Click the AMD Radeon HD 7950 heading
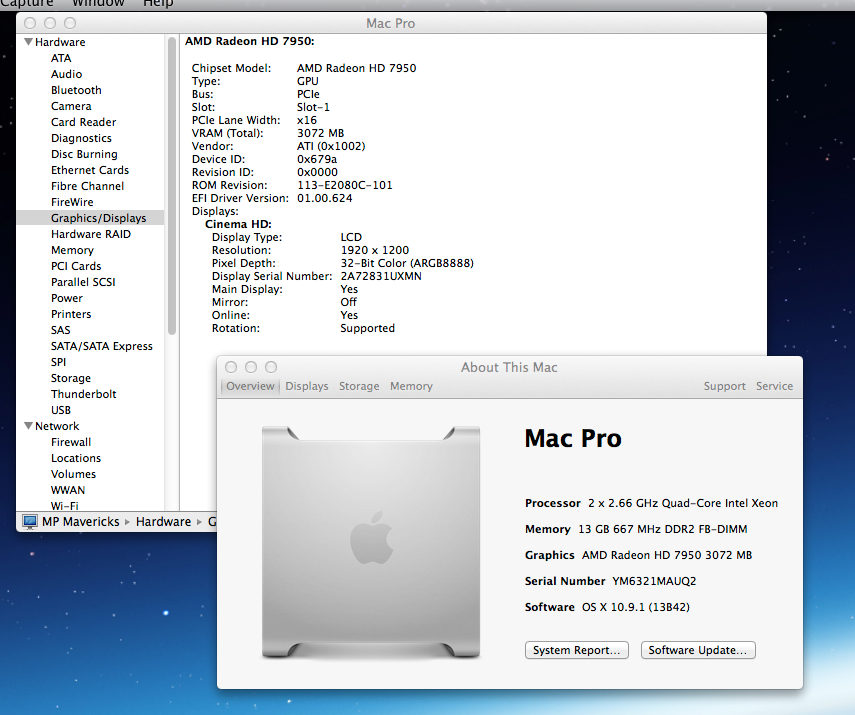 pos(250,41)
